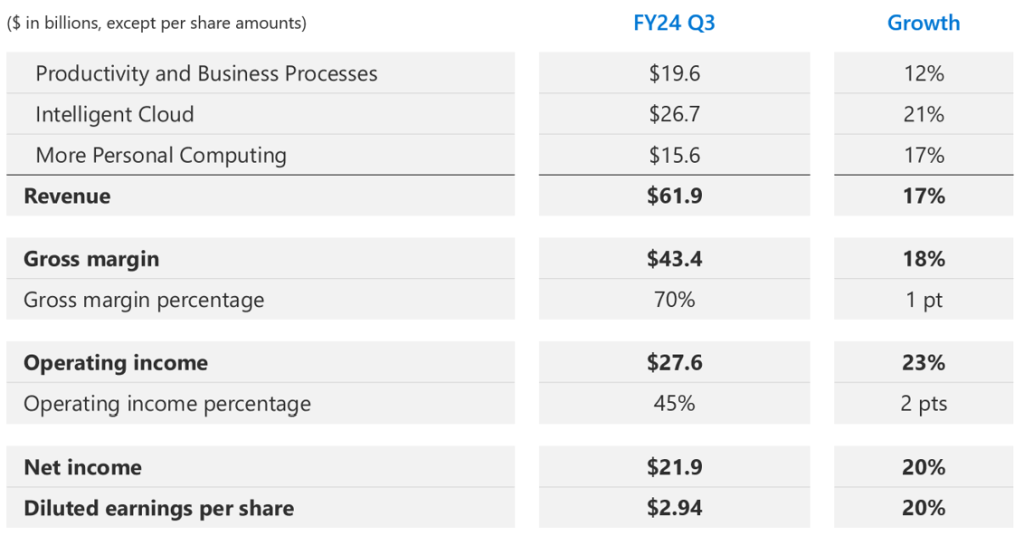Click the 1 pt growth cell
This screenshot has width=1024, height=536.
tap(923, 300)
